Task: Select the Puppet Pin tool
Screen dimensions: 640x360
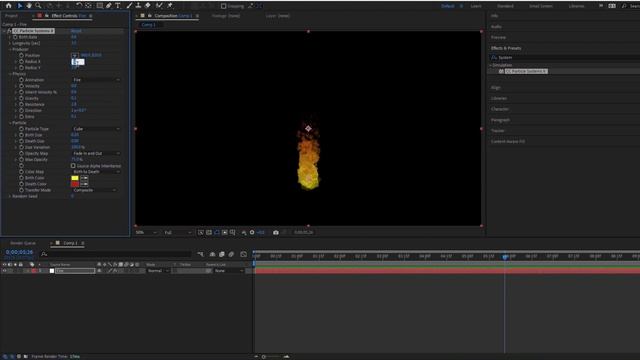Action: (169, 6)
